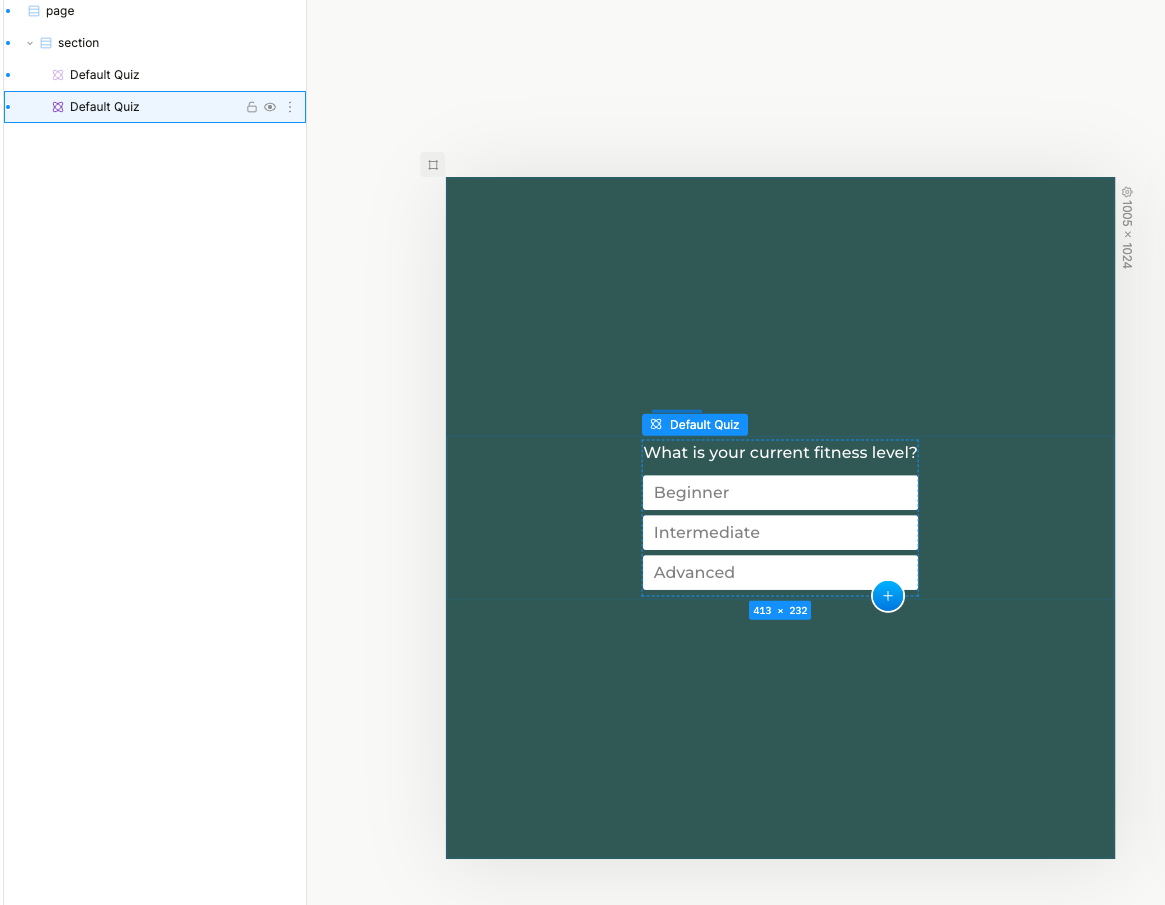
Task: Toggle the lock on selected Default Quiz layer
Action: point(252,107)
